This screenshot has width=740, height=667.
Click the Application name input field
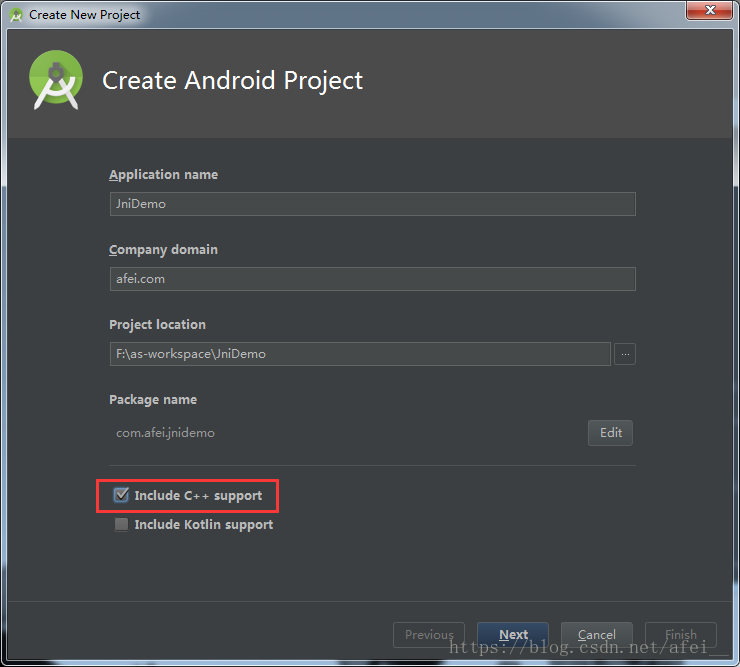(372, 204)
